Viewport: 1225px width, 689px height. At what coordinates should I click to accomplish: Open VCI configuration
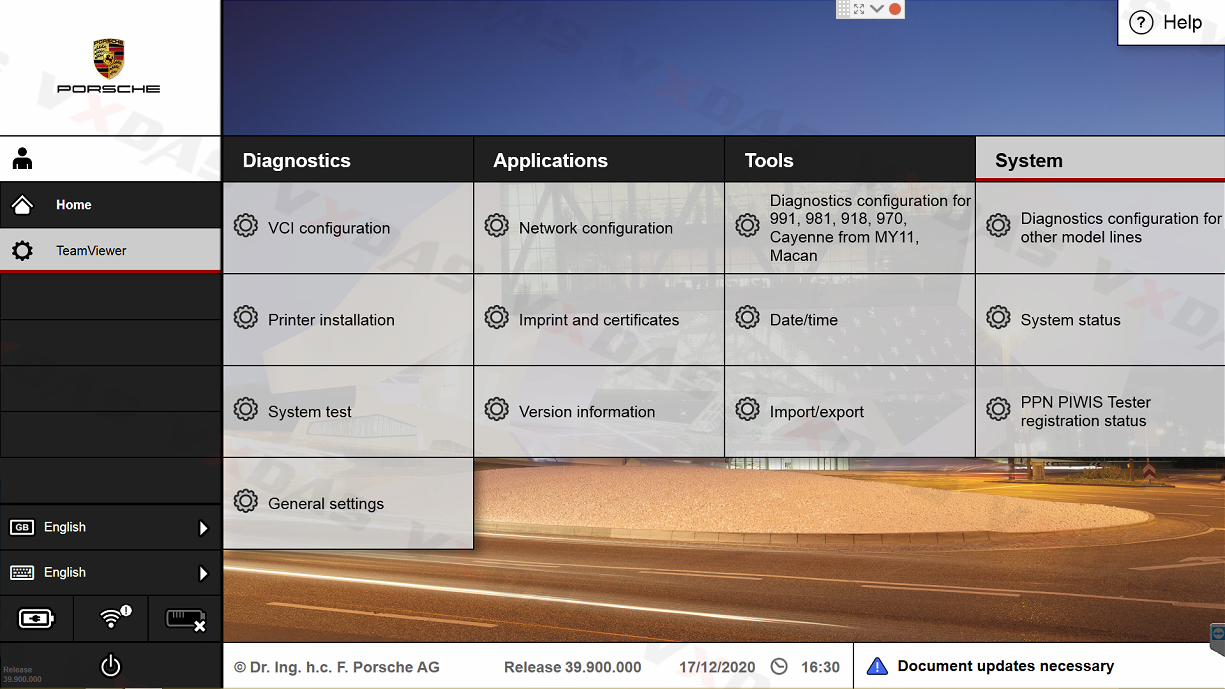(x=329, y=228)
